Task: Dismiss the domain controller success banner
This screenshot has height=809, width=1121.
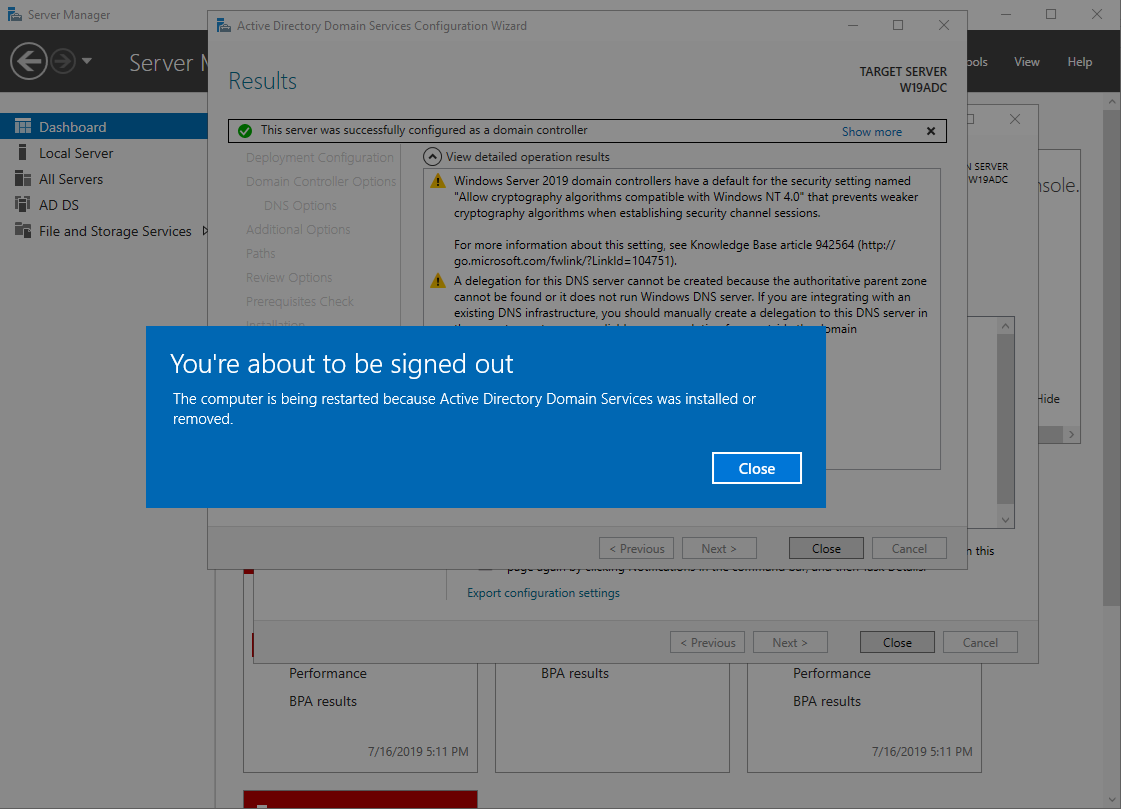Action: (931, 131)
